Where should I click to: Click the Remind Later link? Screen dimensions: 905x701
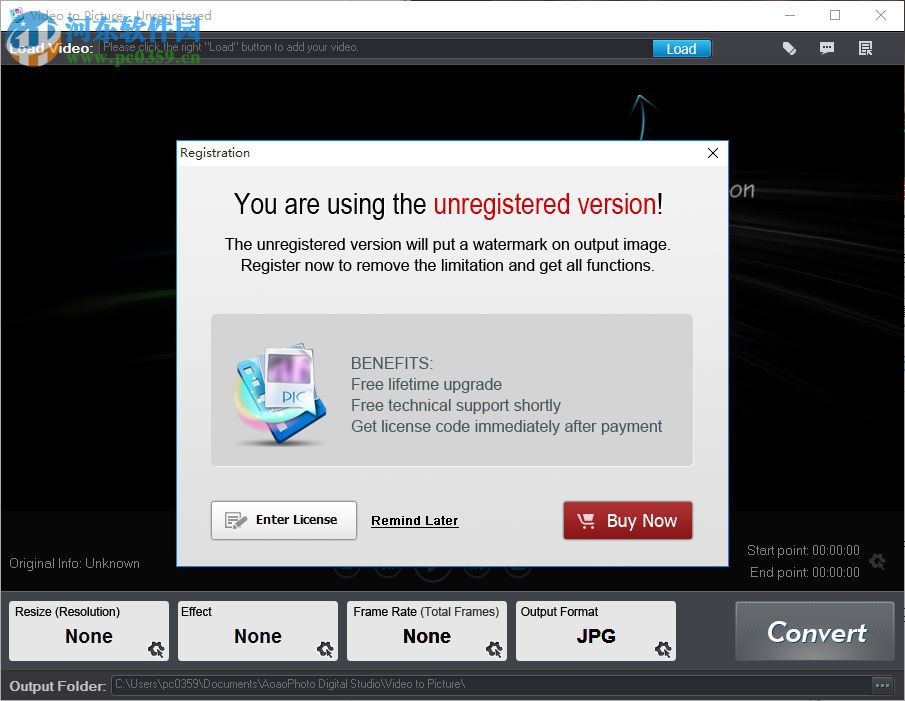414,520
